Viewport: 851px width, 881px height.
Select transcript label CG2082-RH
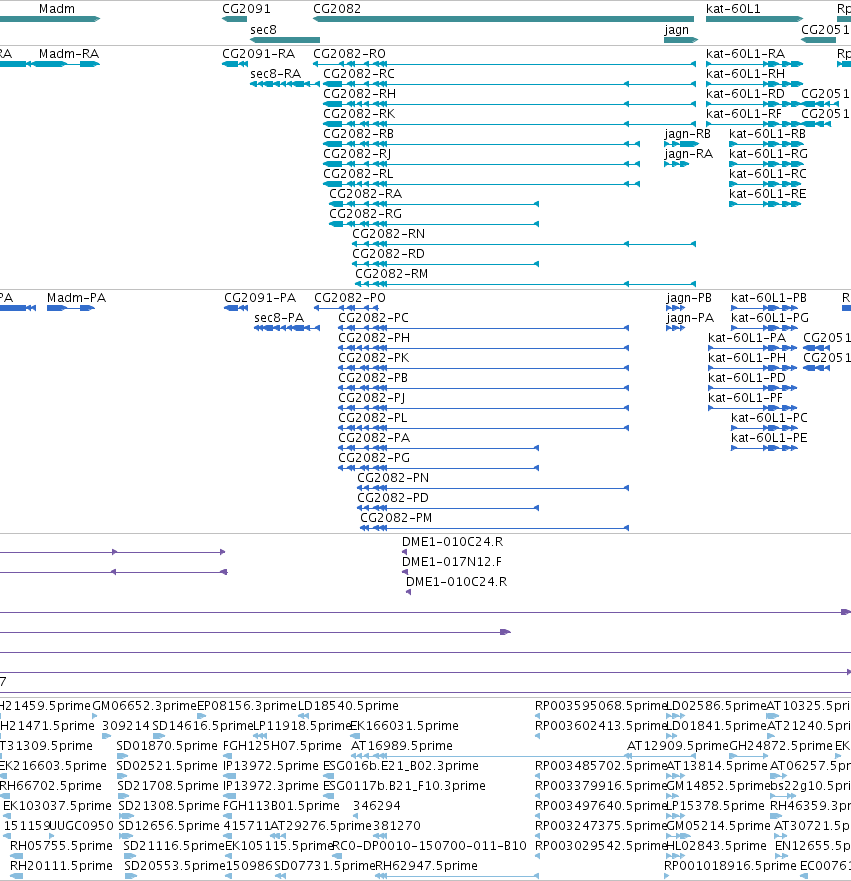pyautogui.click(x=359, y=94)
